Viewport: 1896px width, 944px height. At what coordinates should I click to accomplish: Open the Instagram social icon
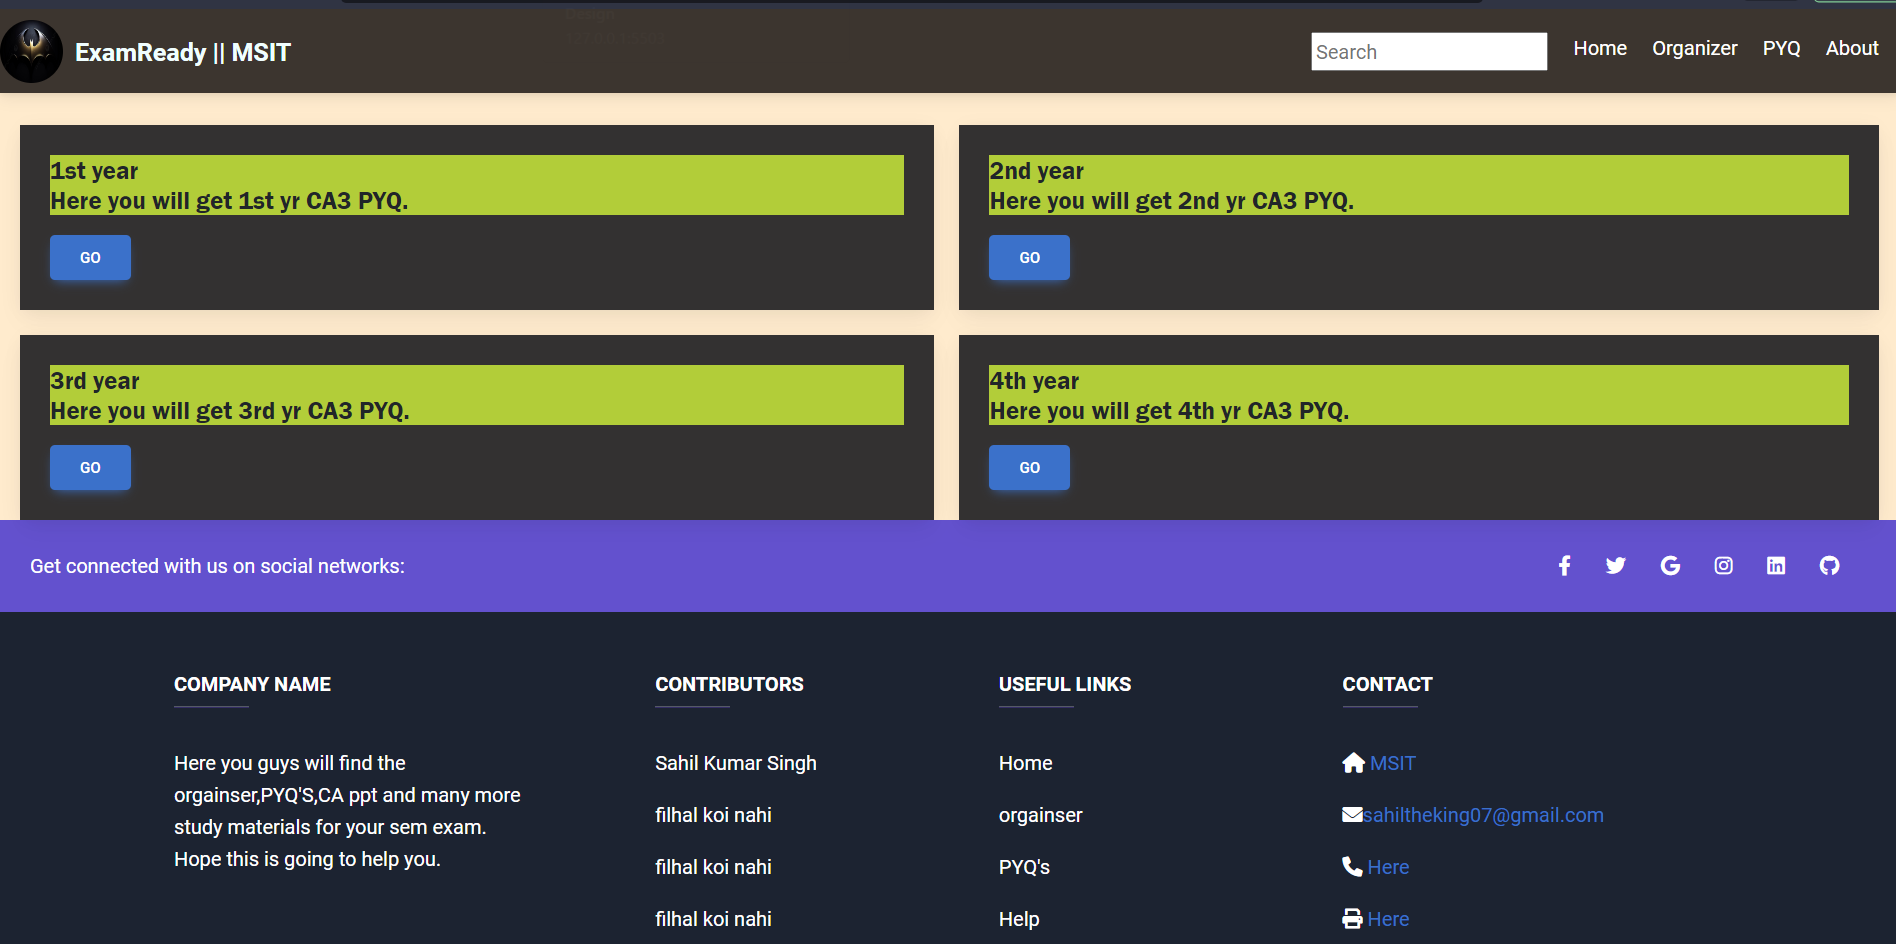[x=1723, y=566]
